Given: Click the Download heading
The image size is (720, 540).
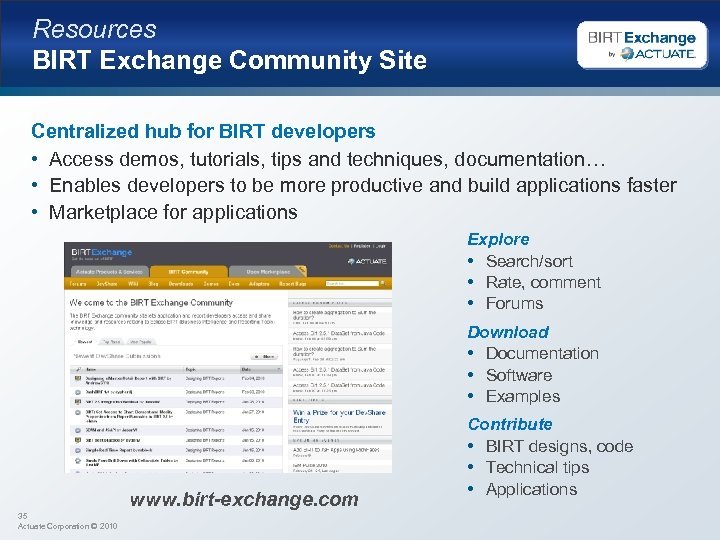Looking at the screenshot, I should tap(508, 332).
